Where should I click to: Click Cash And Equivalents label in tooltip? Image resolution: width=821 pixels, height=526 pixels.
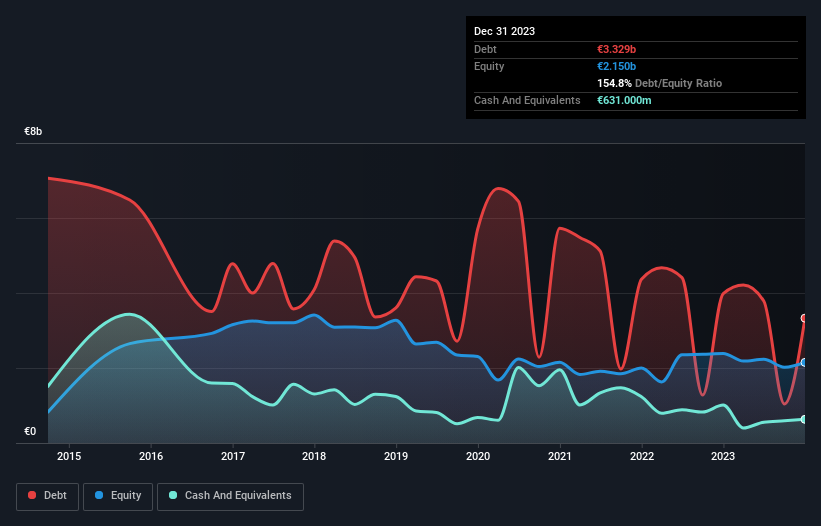(527, 100)
